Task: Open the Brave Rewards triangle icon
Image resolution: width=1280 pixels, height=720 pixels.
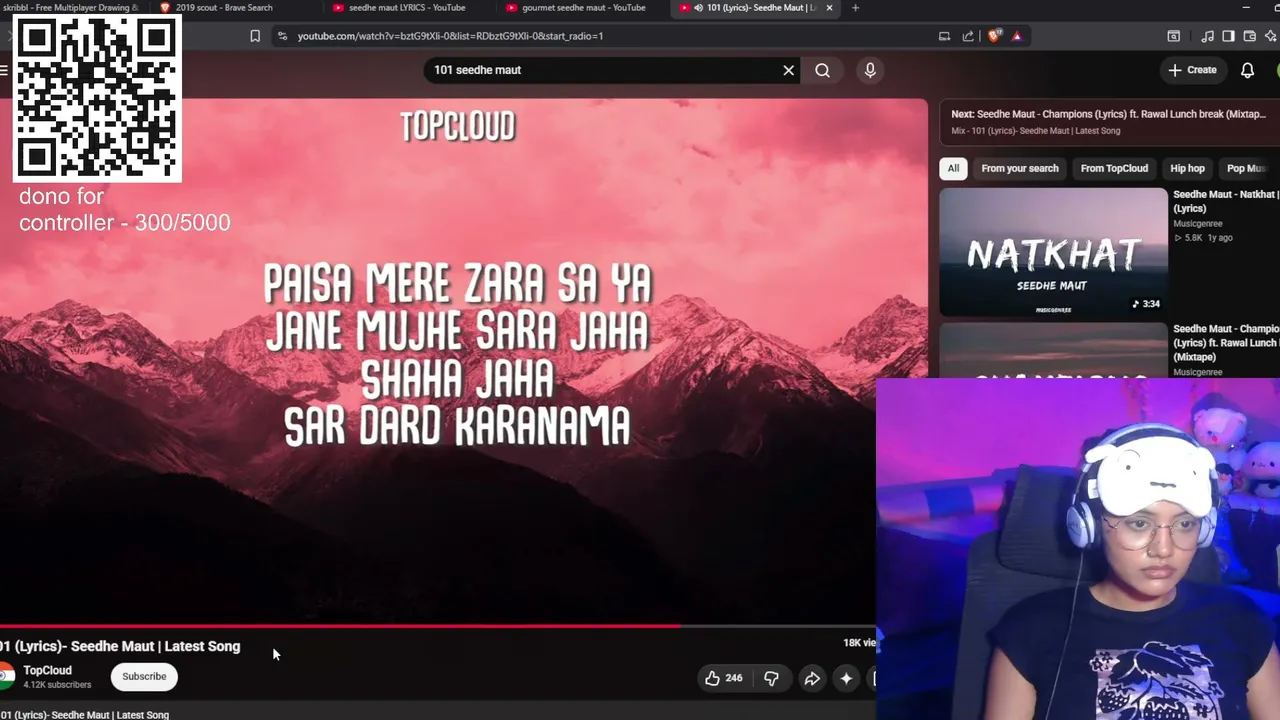Action: coord(1017,36)
